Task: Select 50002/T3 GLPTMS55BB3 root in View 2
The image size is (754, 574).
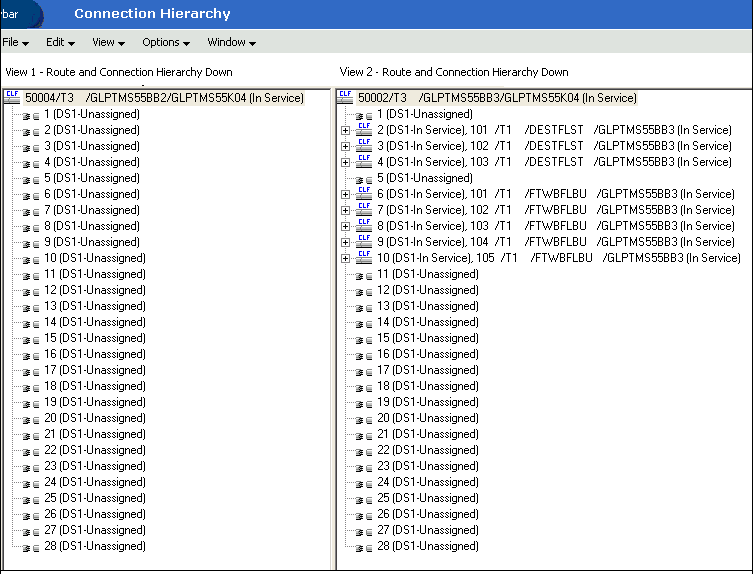Action: 497,98
